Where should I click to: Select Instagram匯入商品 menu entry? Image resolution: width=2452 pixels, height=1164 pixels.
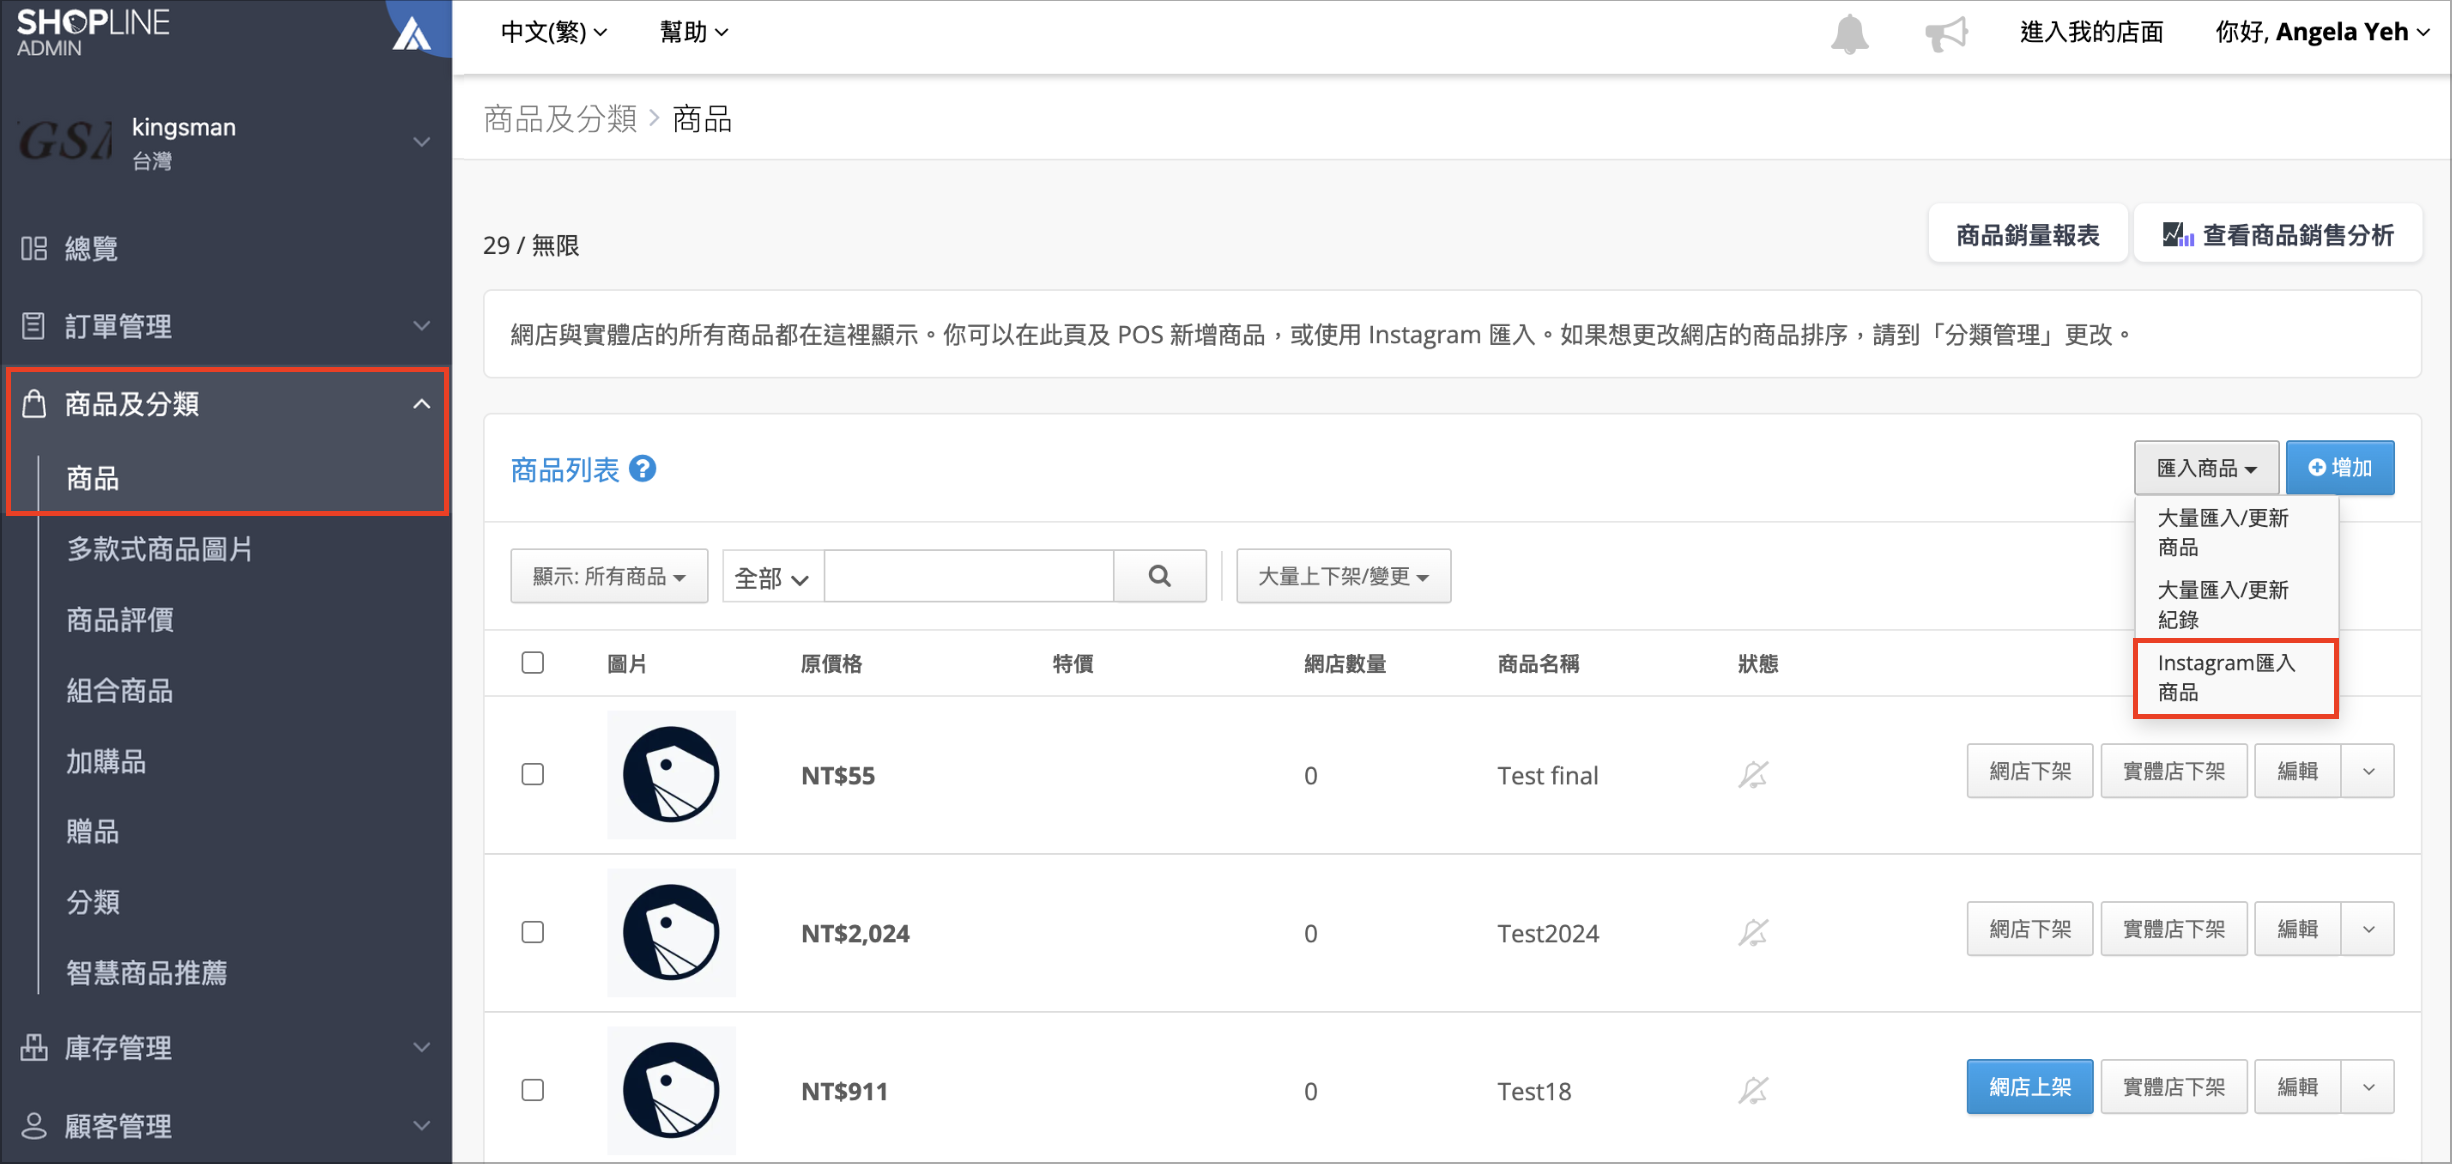coord(2235,677)
